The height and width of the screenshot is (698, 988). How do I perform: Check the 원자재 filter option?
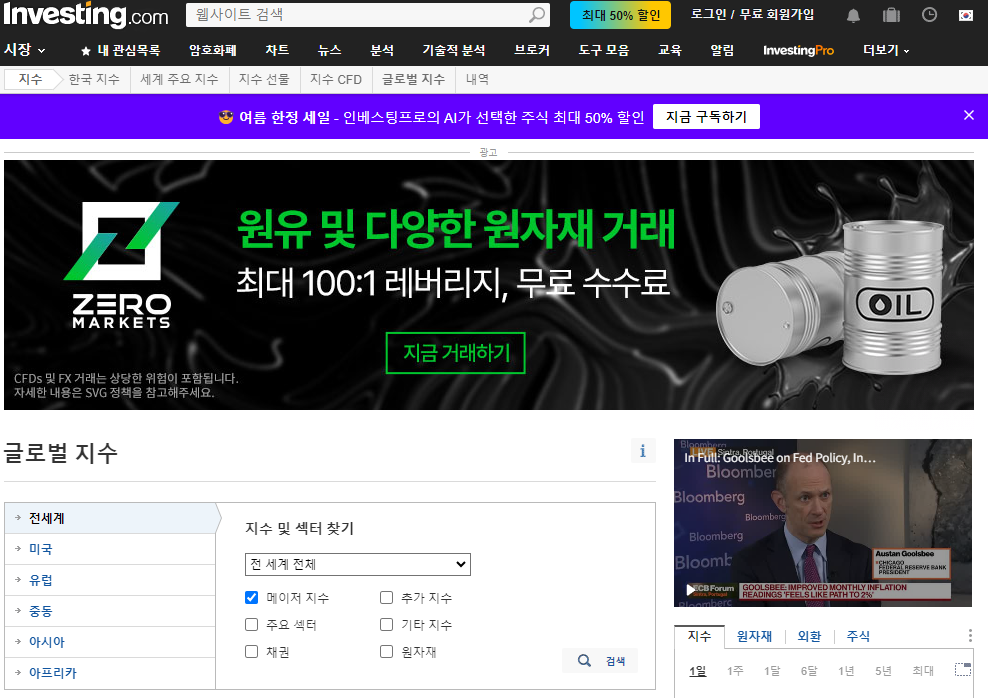386,649
